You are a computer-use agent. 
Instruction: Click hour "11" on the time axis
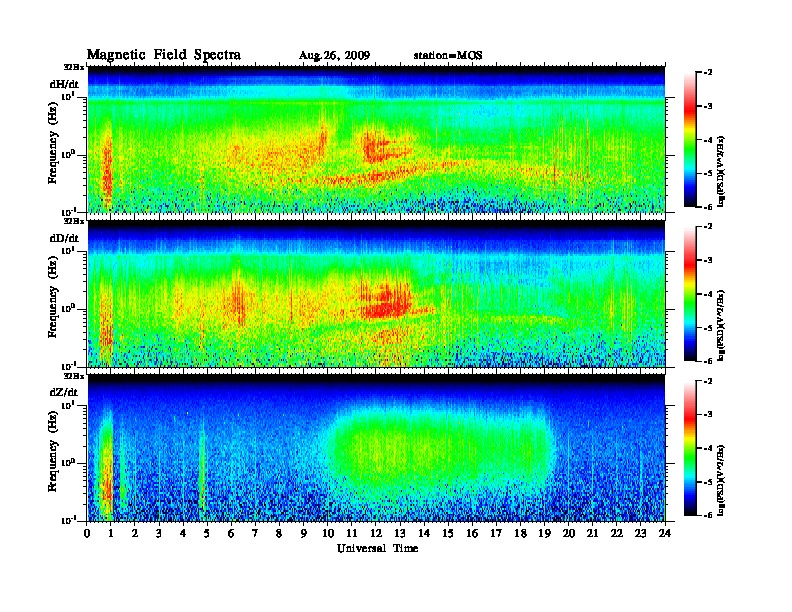352,534
